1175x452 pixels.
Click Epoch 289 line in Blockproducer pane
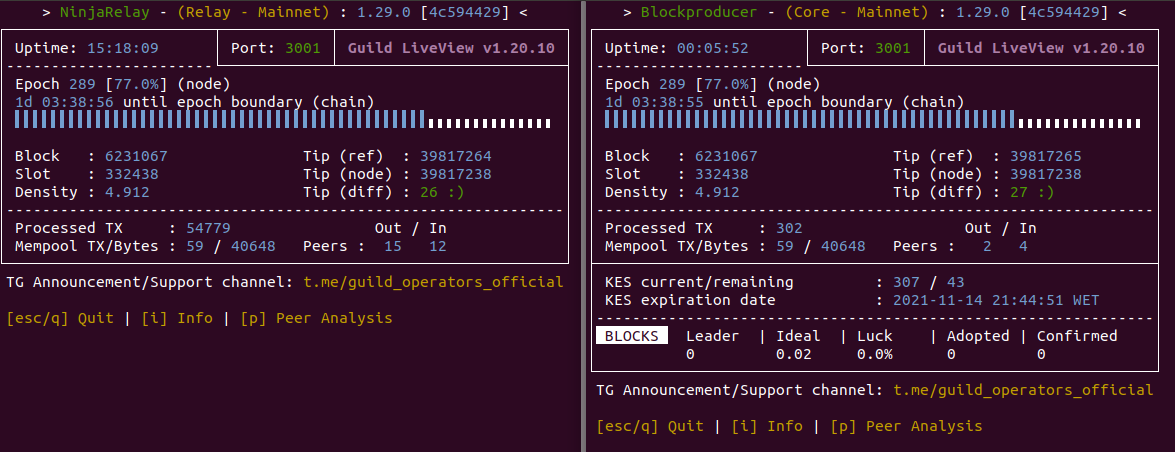click(x=713, y=84)
